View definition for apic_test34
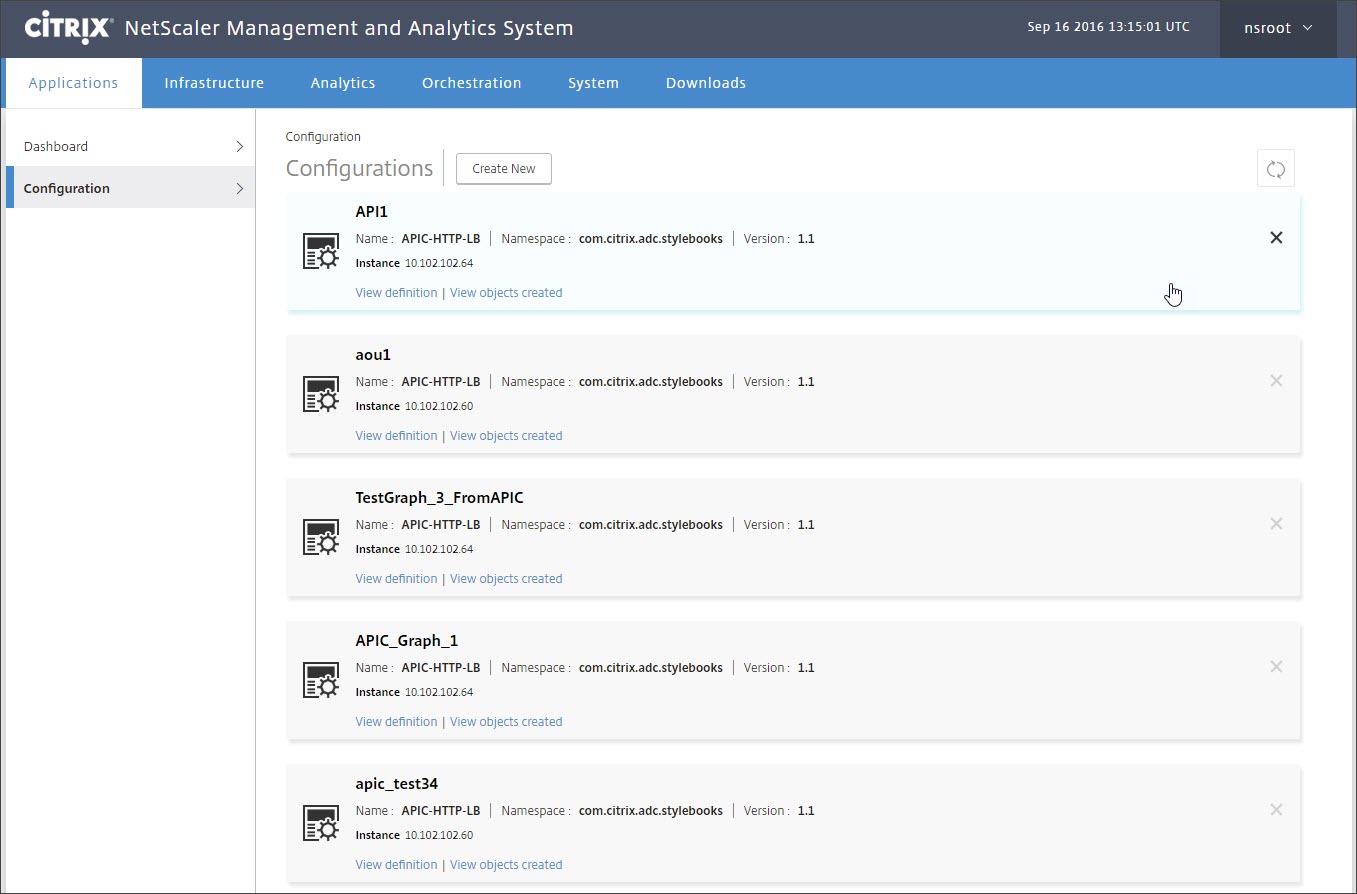The height and width of the screenshot is (894, 1357). [396, 865]
